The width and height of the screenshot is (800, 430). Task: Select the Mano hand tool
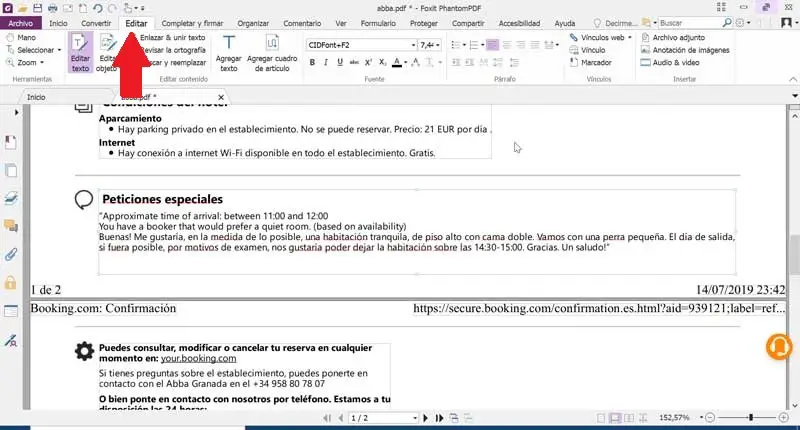pos(21,38)
